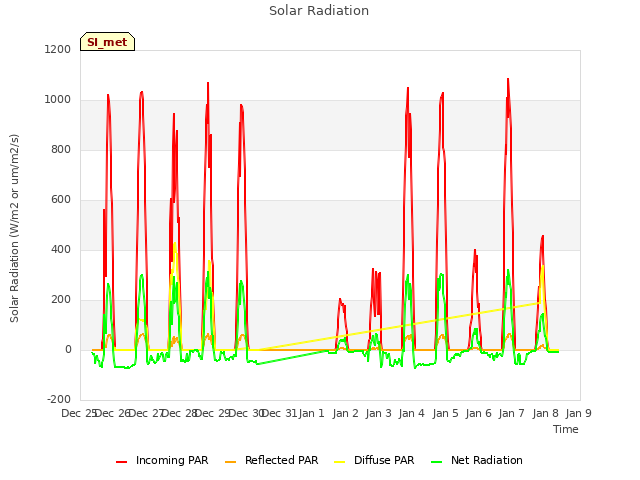Click the Jan 5 x-axis tick label
The height and width of the screenshot is (480, 640).
pos(445,413)
